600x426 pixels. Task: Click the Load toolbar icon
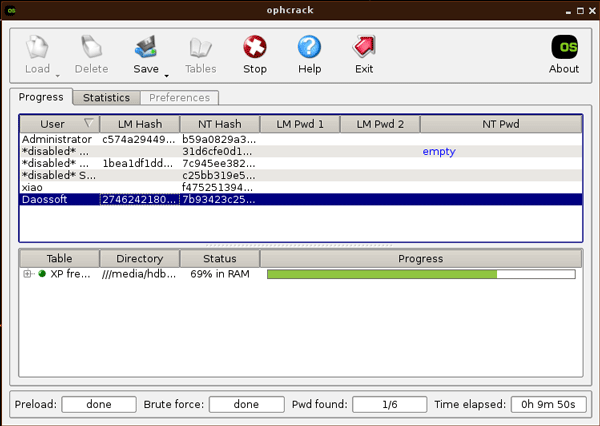click(37, 48)
